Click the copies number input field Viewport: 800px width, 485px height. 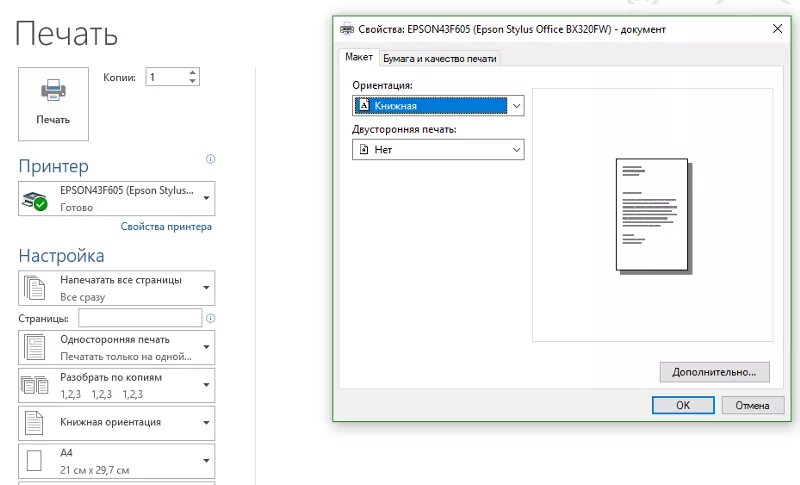pyautogui.click(x=166, y=77)
